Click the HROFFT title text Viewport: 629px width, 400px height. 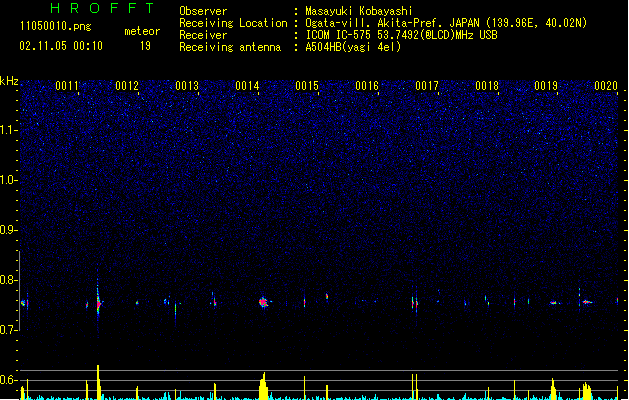pos(103,8)
